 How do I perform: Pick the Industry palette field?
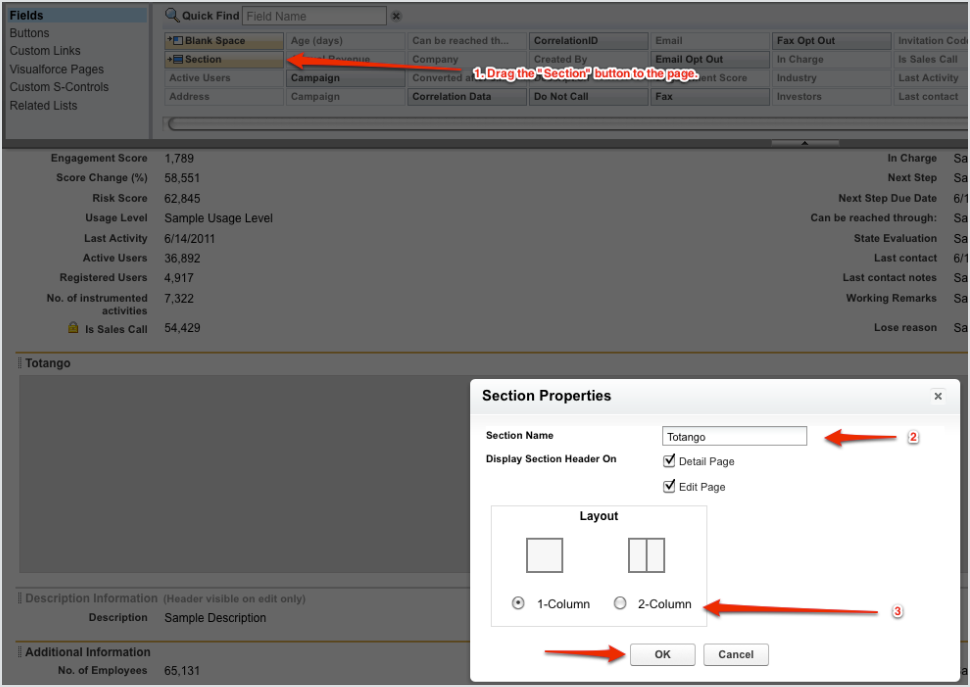click(831, 78)
